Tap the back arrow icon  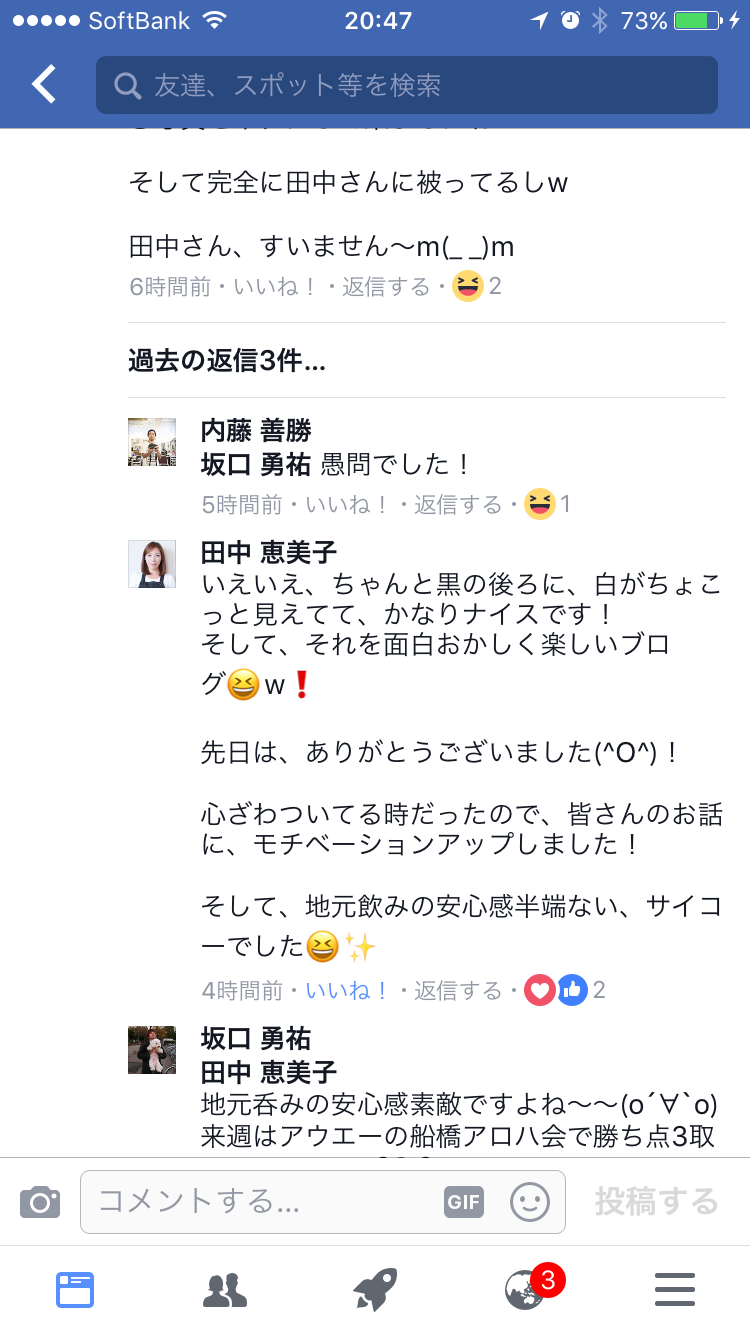click(x=44, y=85)
